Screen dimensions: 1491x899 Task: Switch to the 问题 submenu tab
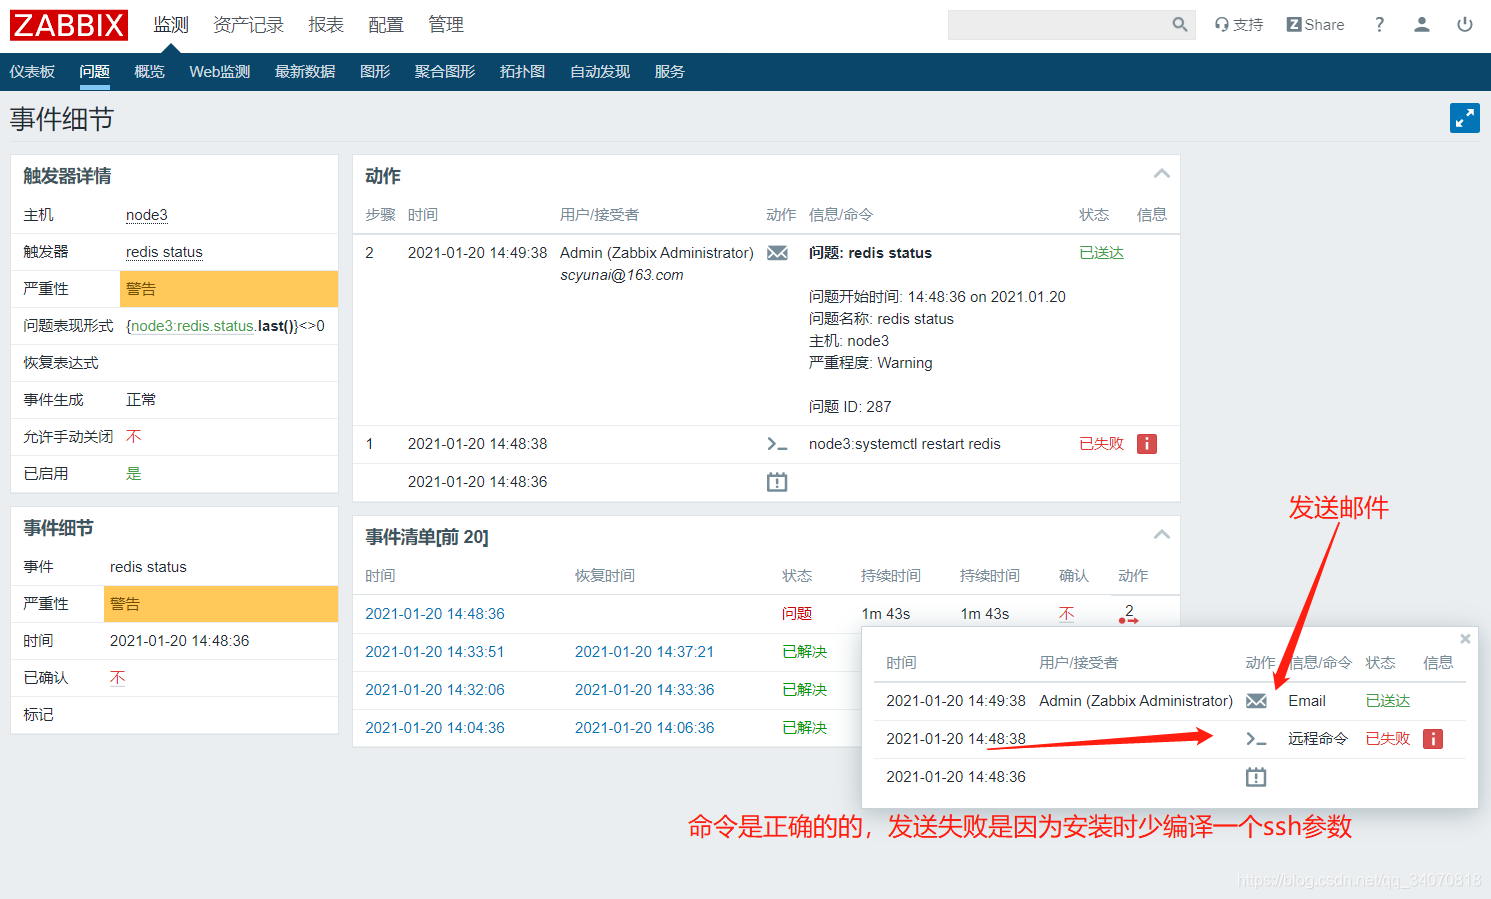click(x=95, y=72)
